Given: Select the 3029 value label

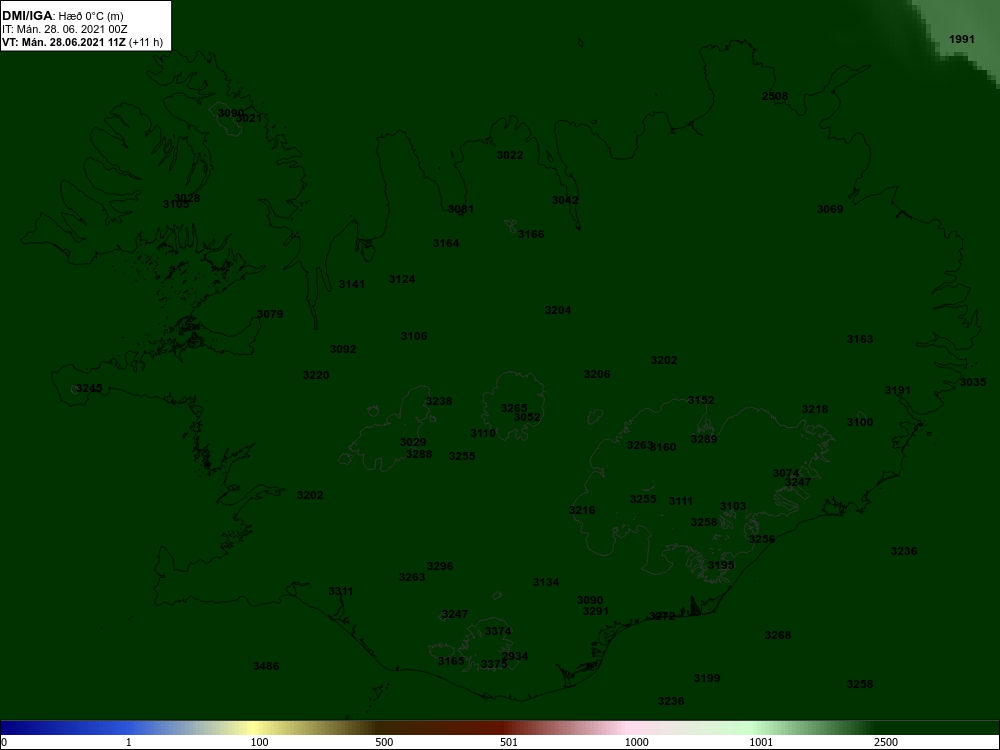Looking at the screenshot, I should click(x=413, y=443).
